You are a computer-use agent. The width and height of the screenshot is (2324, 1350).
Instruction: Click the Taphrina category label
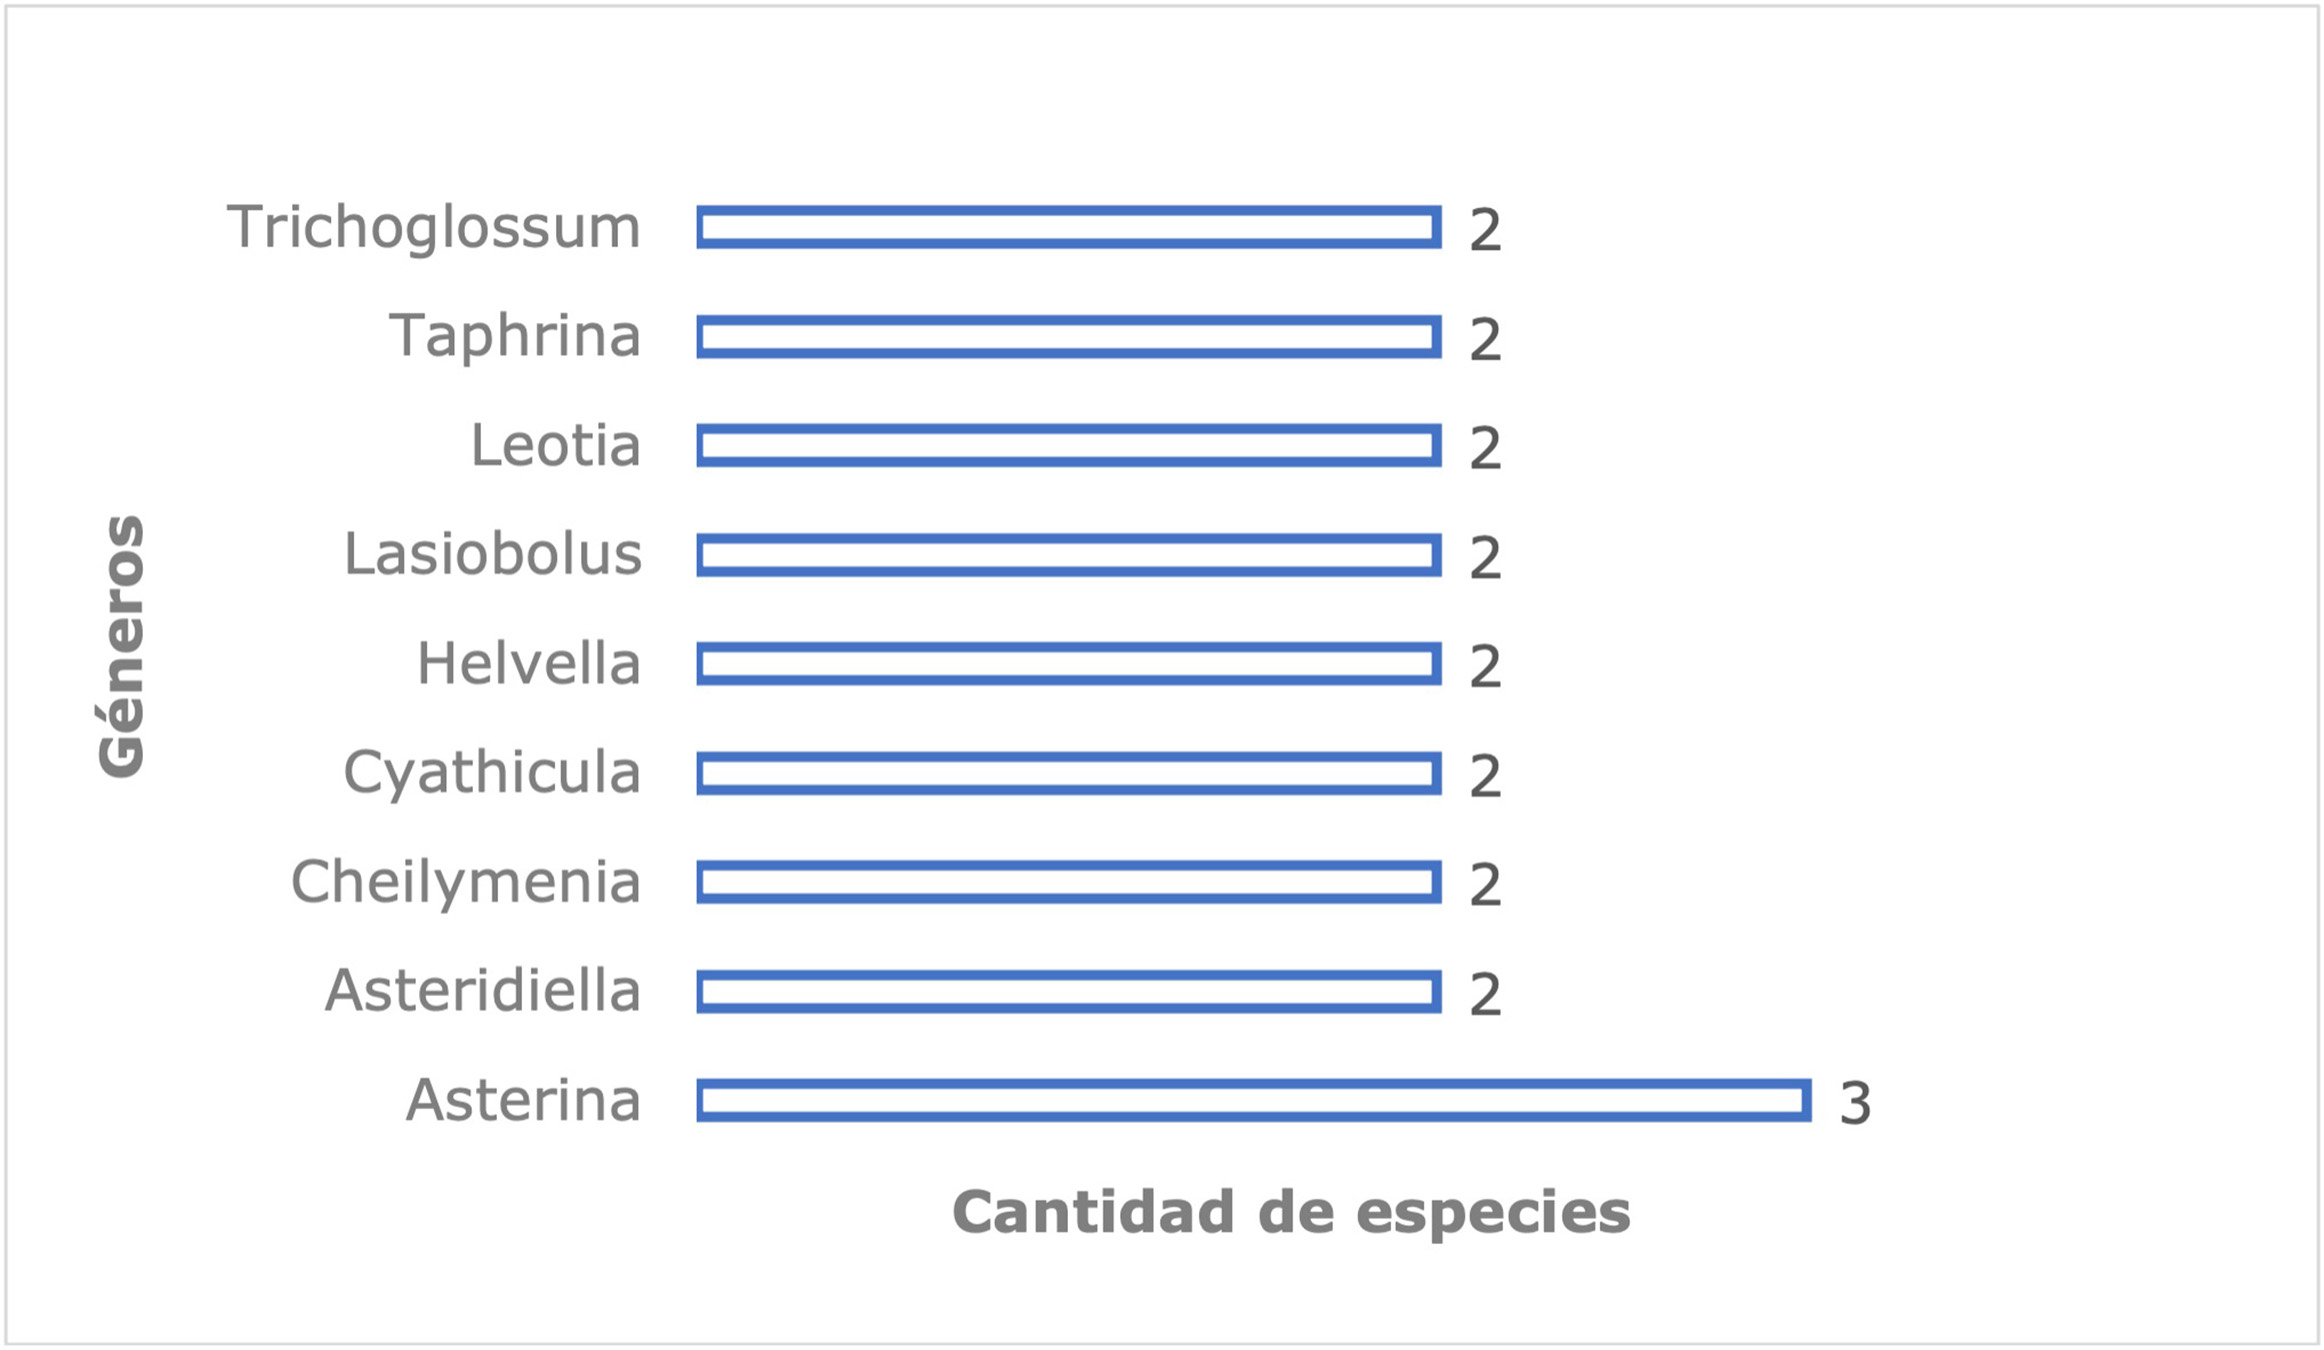pyautogui.click(x=514, y=336)
